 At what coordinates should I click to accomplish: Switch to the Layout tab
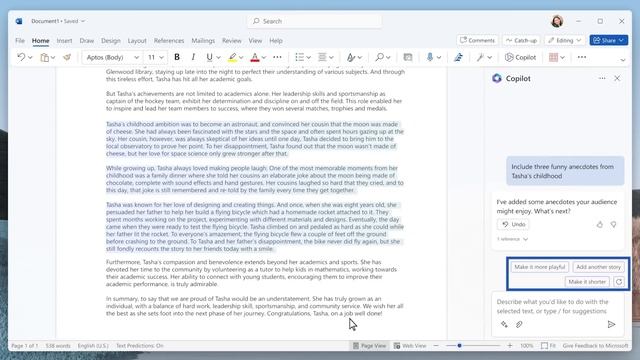coord(137,41)
